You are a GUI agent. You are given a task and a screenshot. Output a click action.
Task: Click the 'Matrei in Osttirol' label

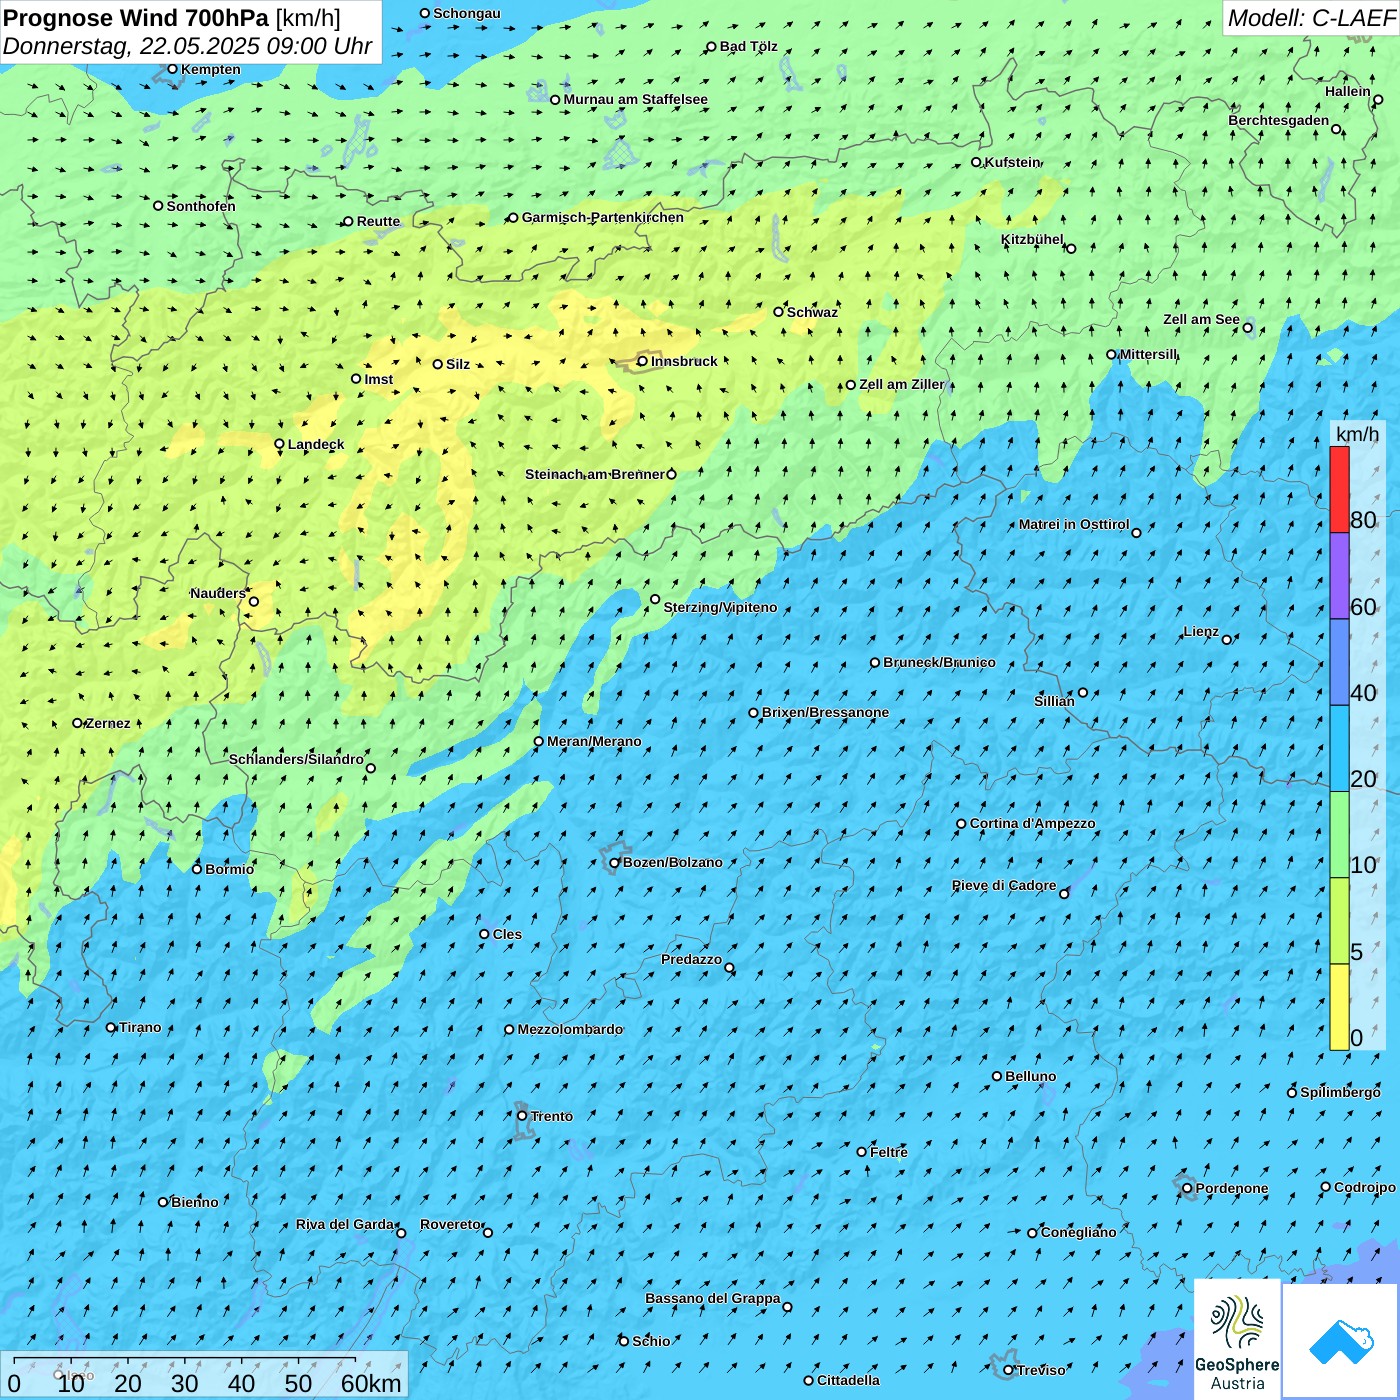pyautogui.click(x=1074, y=524)
